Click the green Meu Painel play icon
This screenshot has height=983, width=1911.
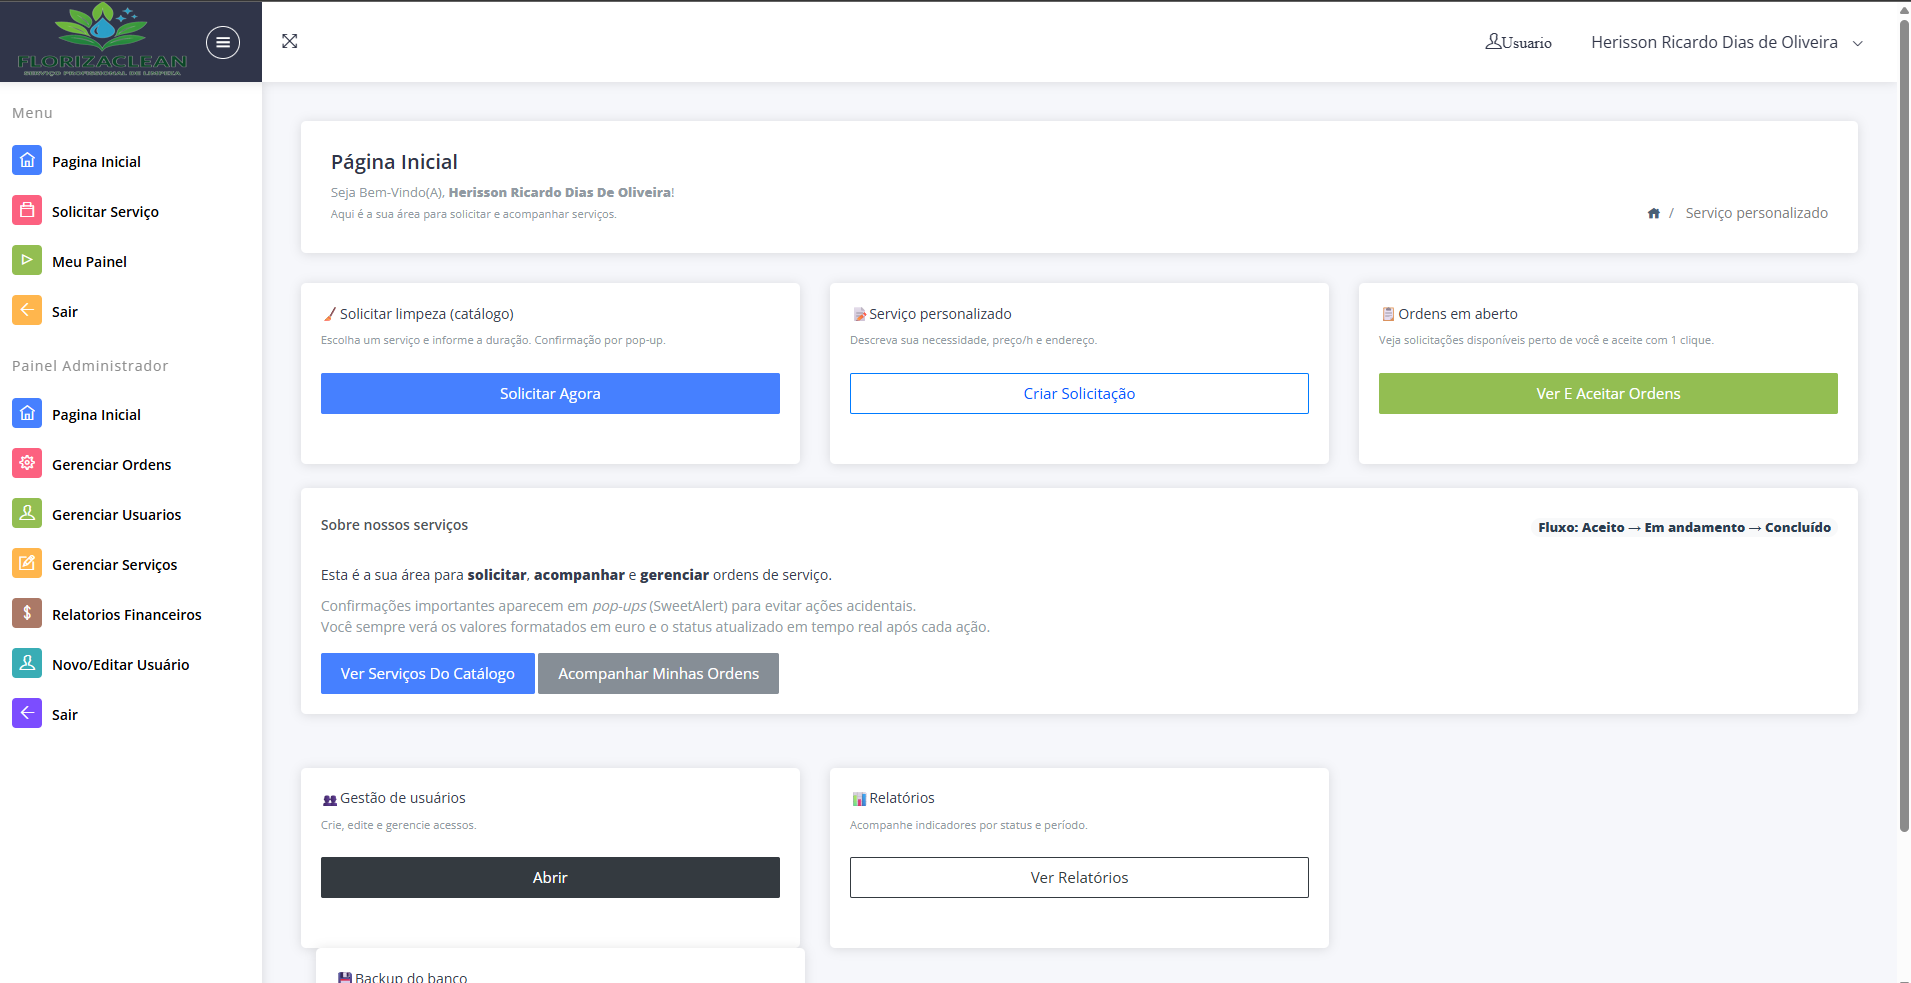[x=27, y=260]
